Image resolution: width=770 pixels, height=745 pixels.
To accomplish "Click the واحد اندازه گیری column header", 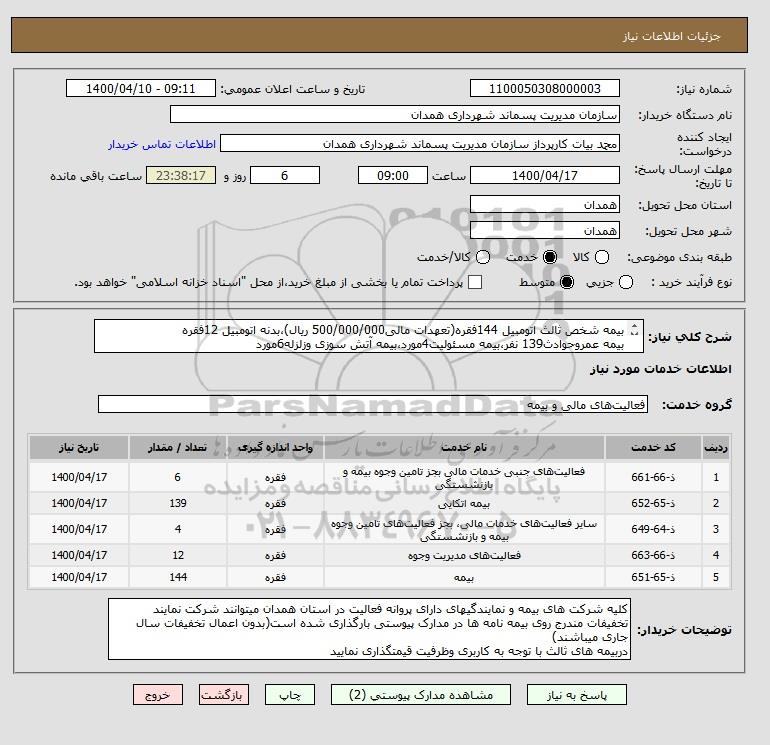I will 275,447.
